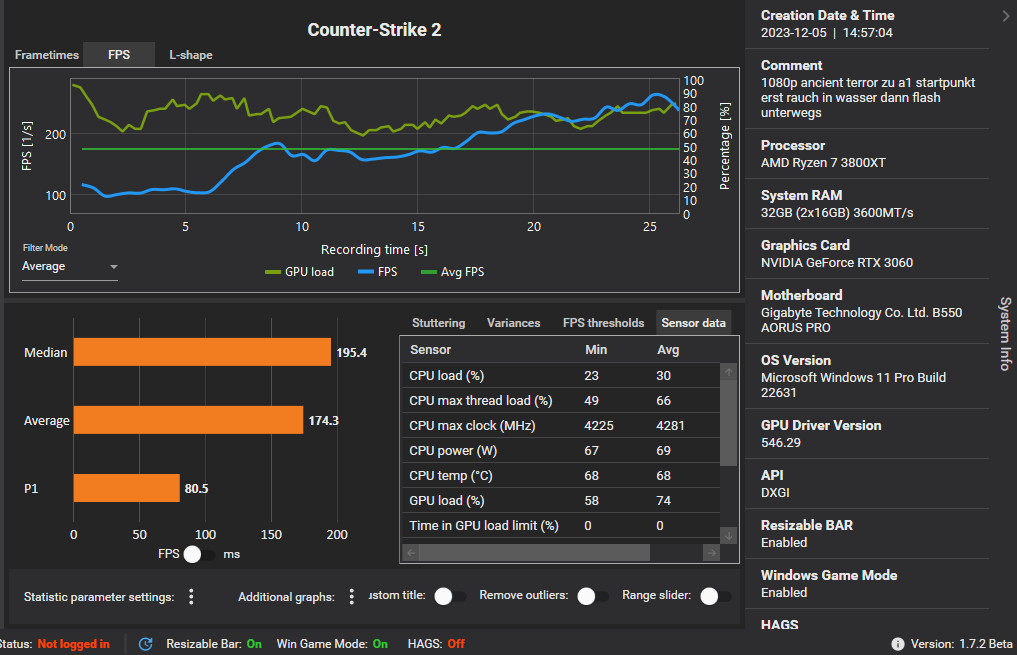
Task: Click the System Info vertical label
Action: (x=1005, y=333)
